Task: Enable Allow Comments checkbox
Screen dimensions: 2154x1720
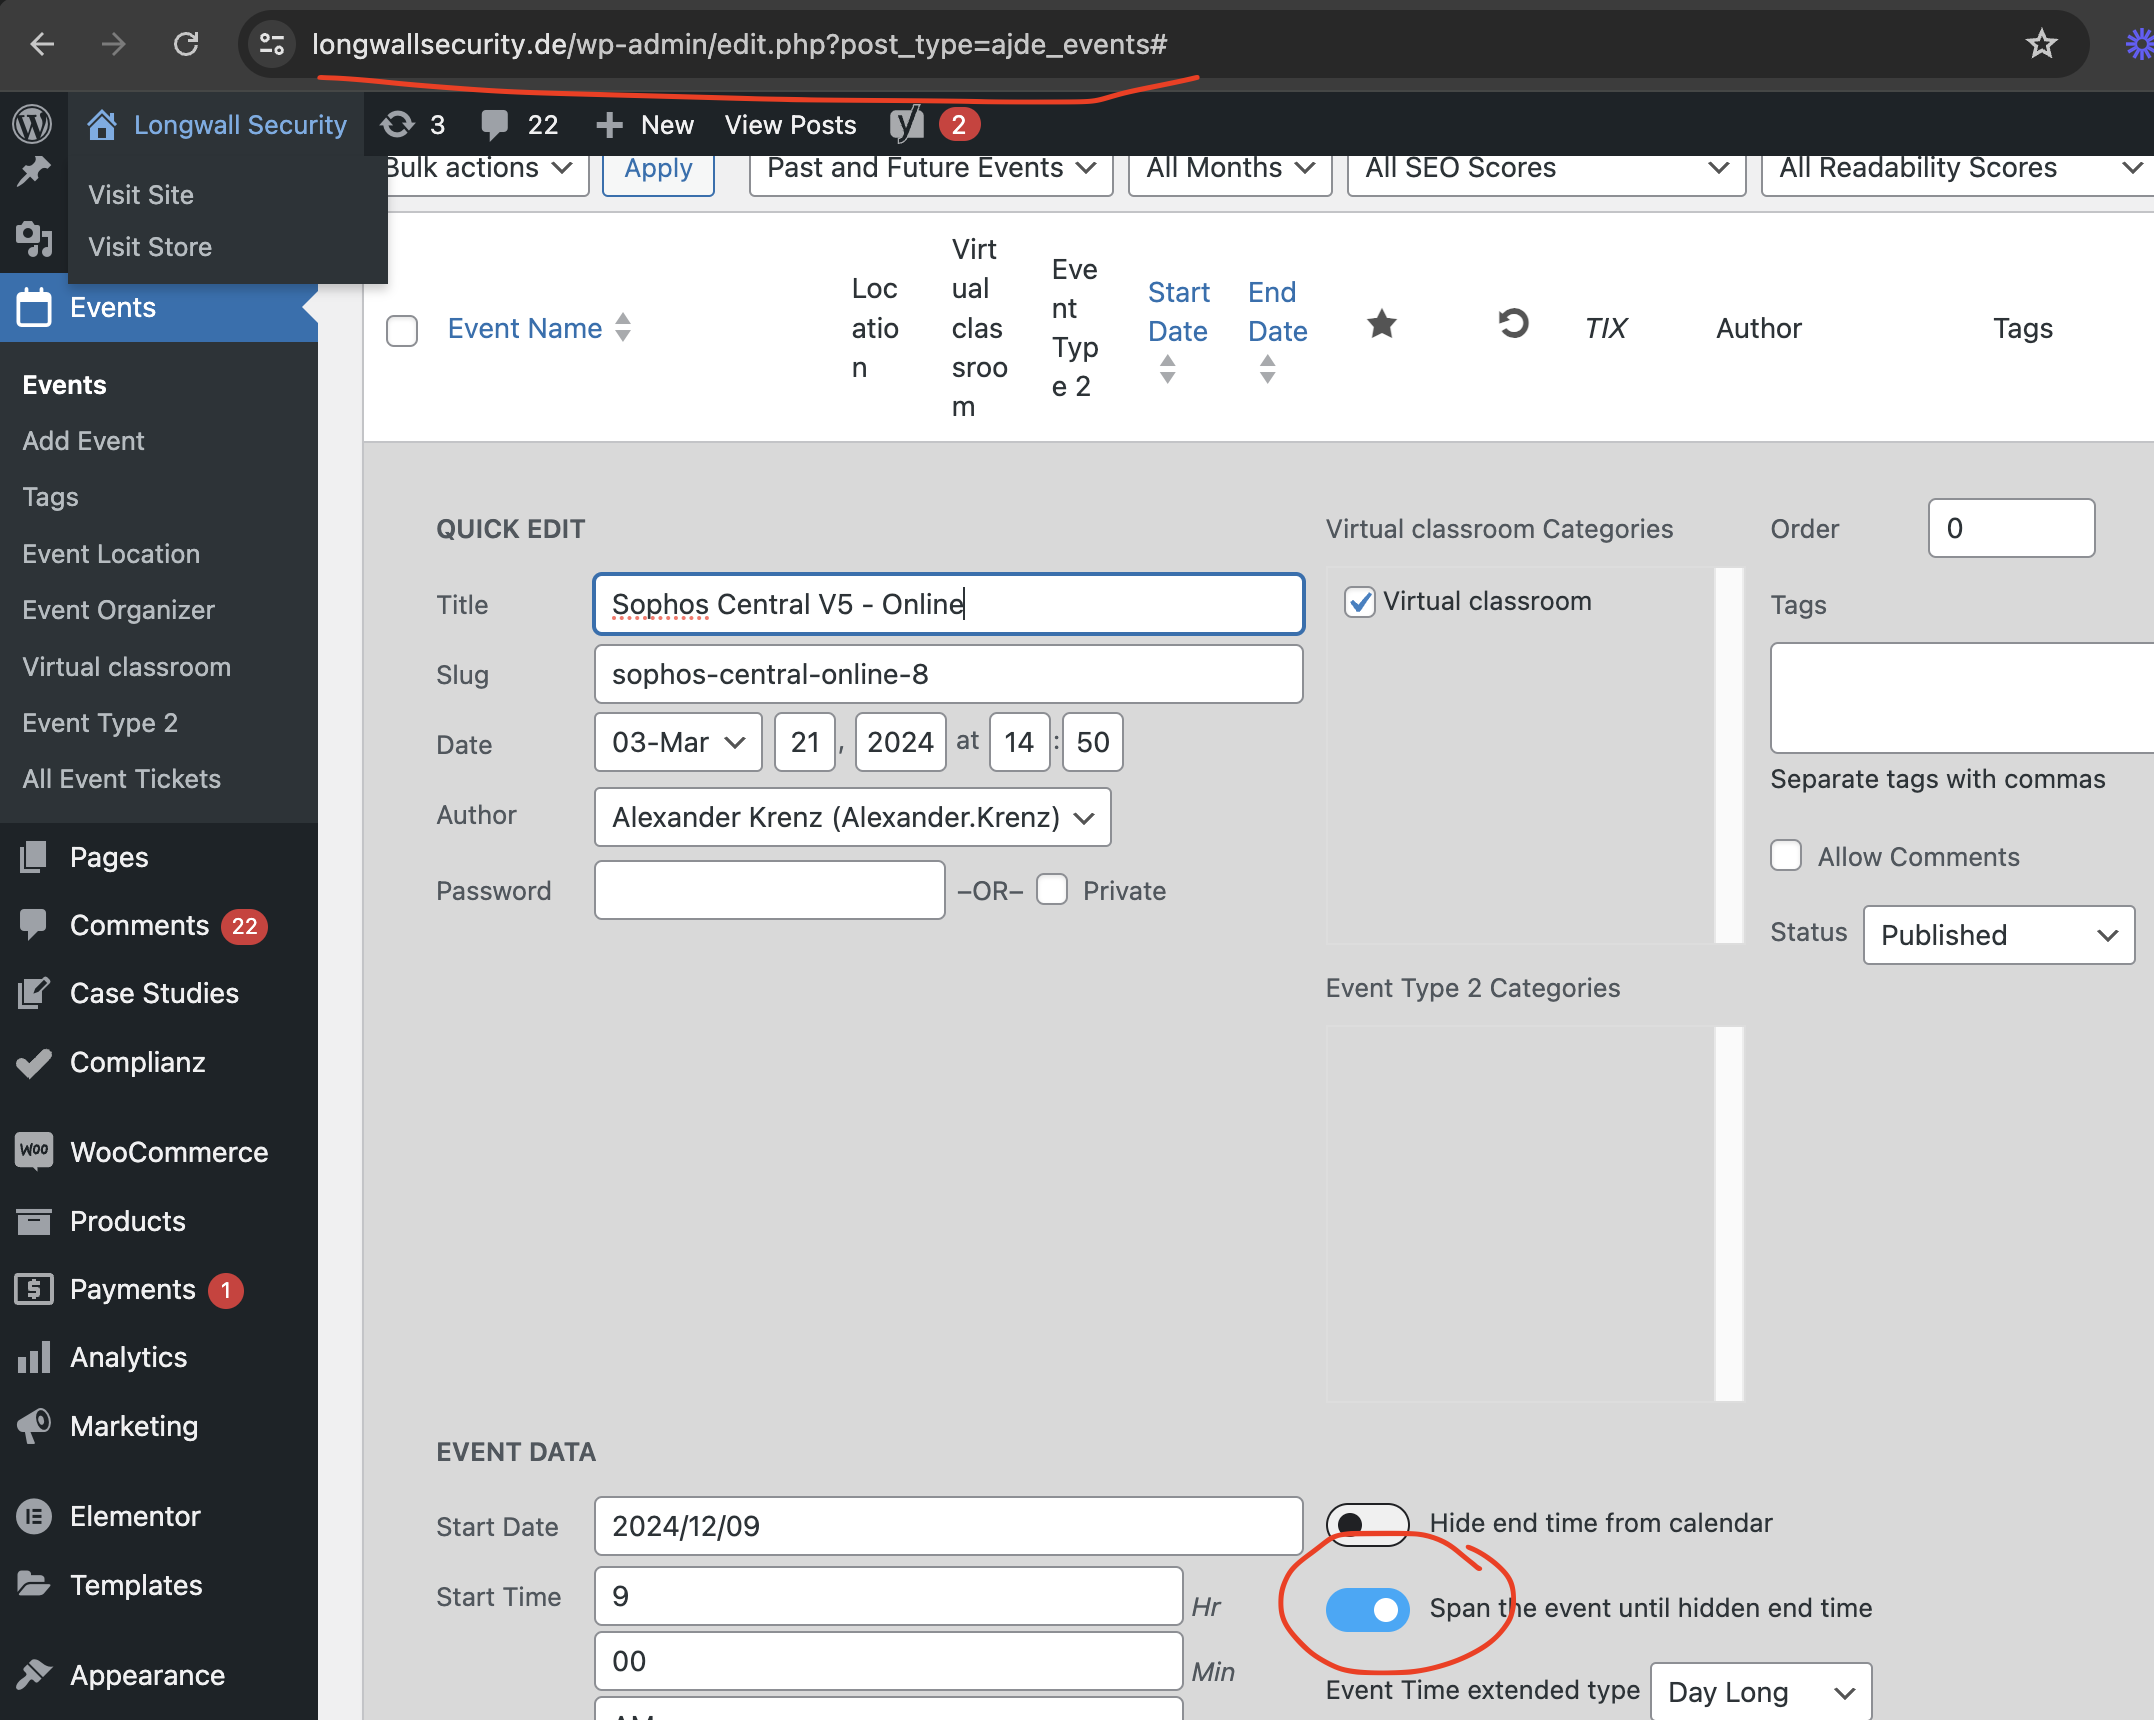Action: point(1786,856)
